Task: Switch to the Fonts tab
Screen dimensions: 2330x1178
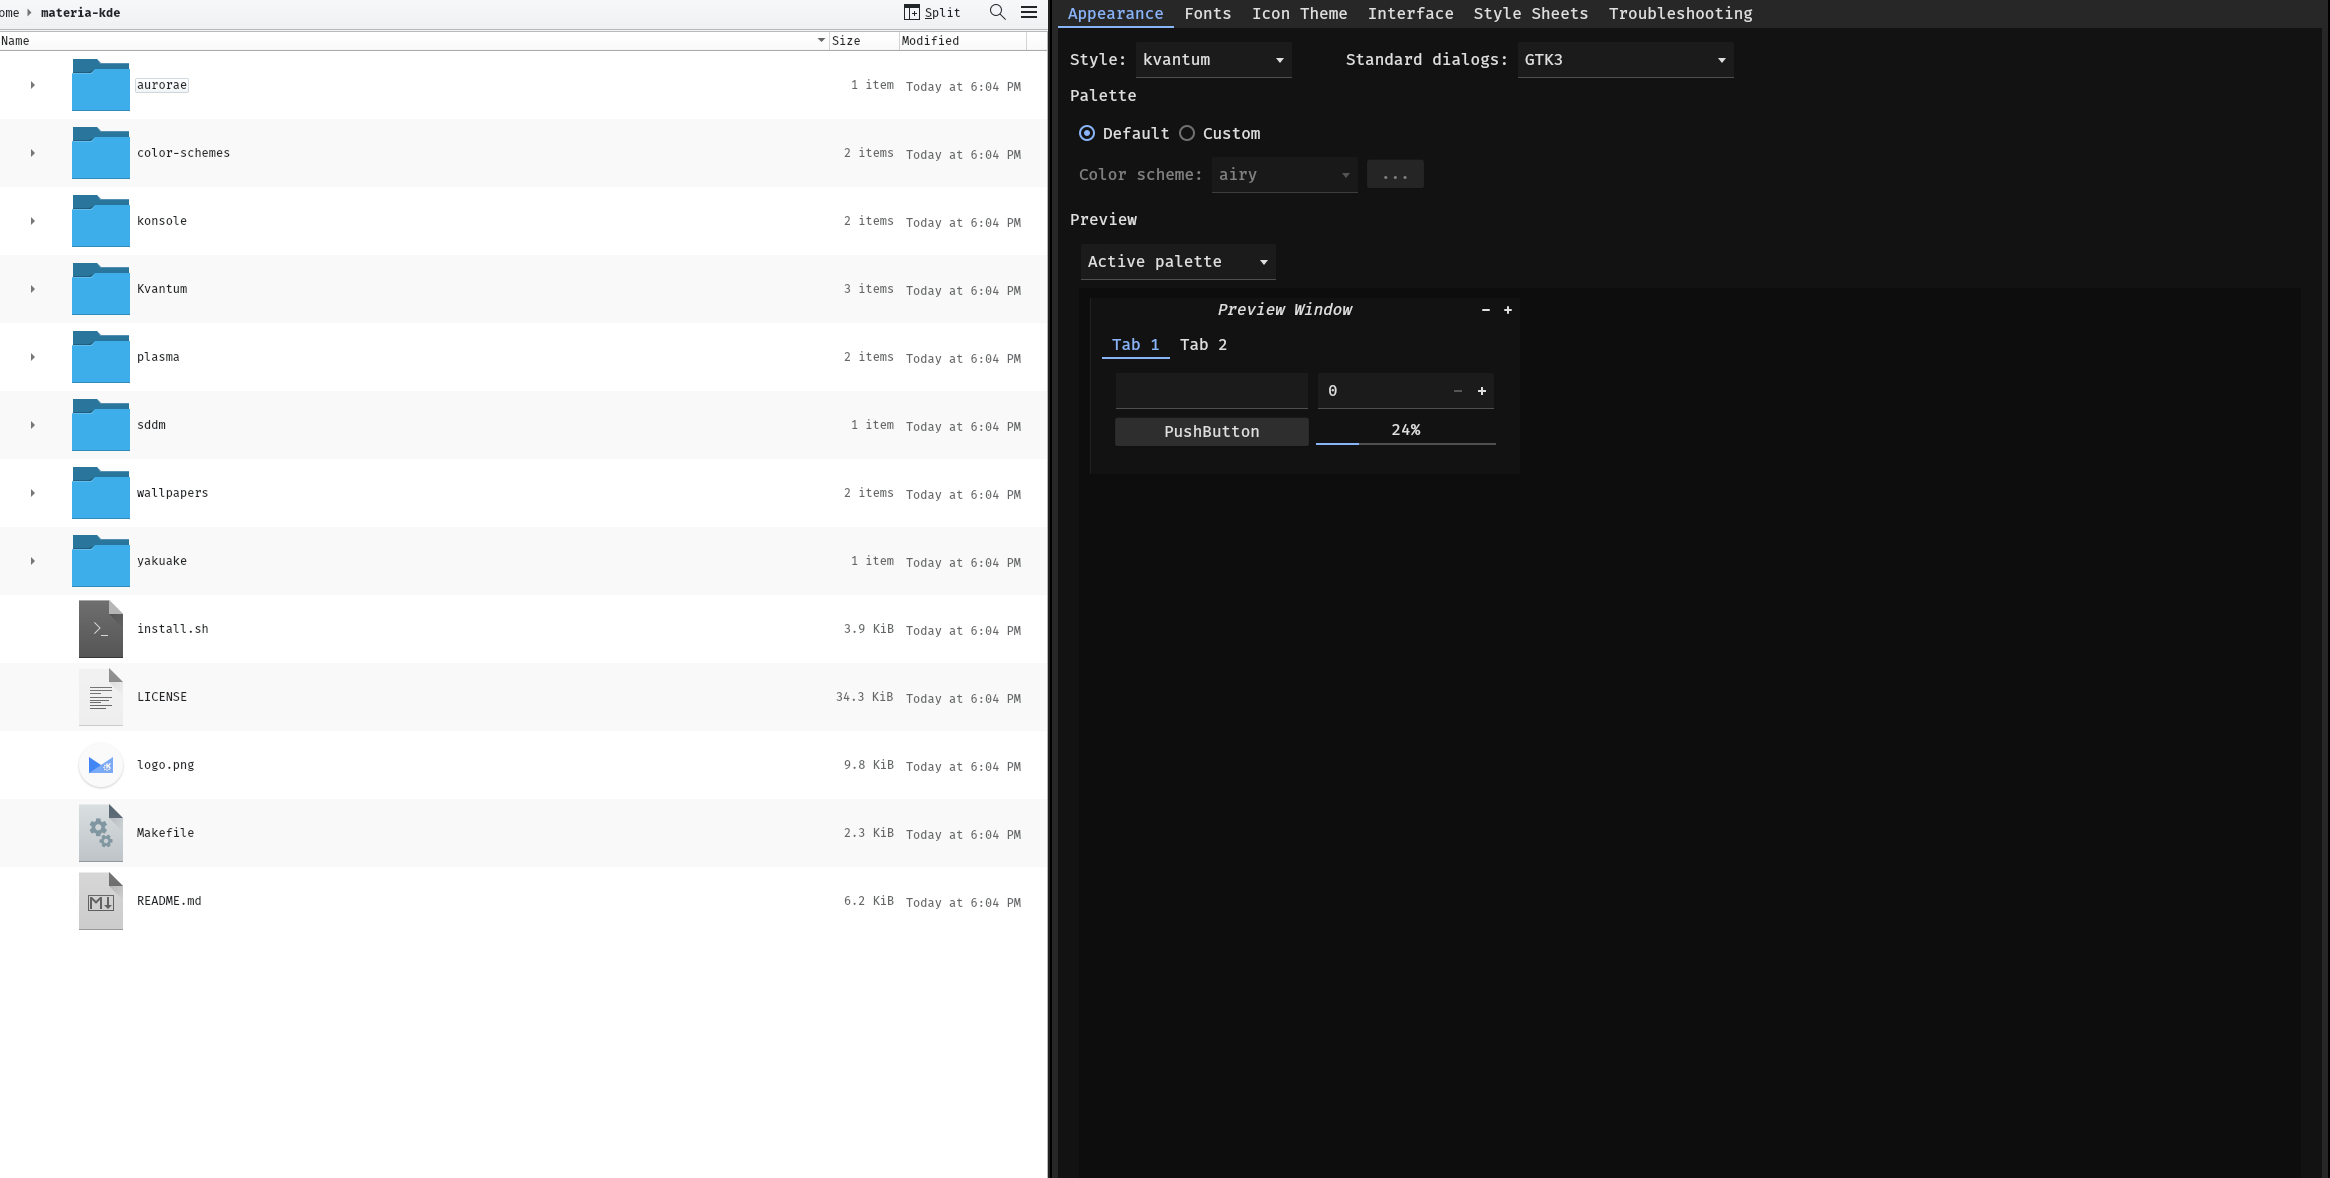Action: (1207, 14)
